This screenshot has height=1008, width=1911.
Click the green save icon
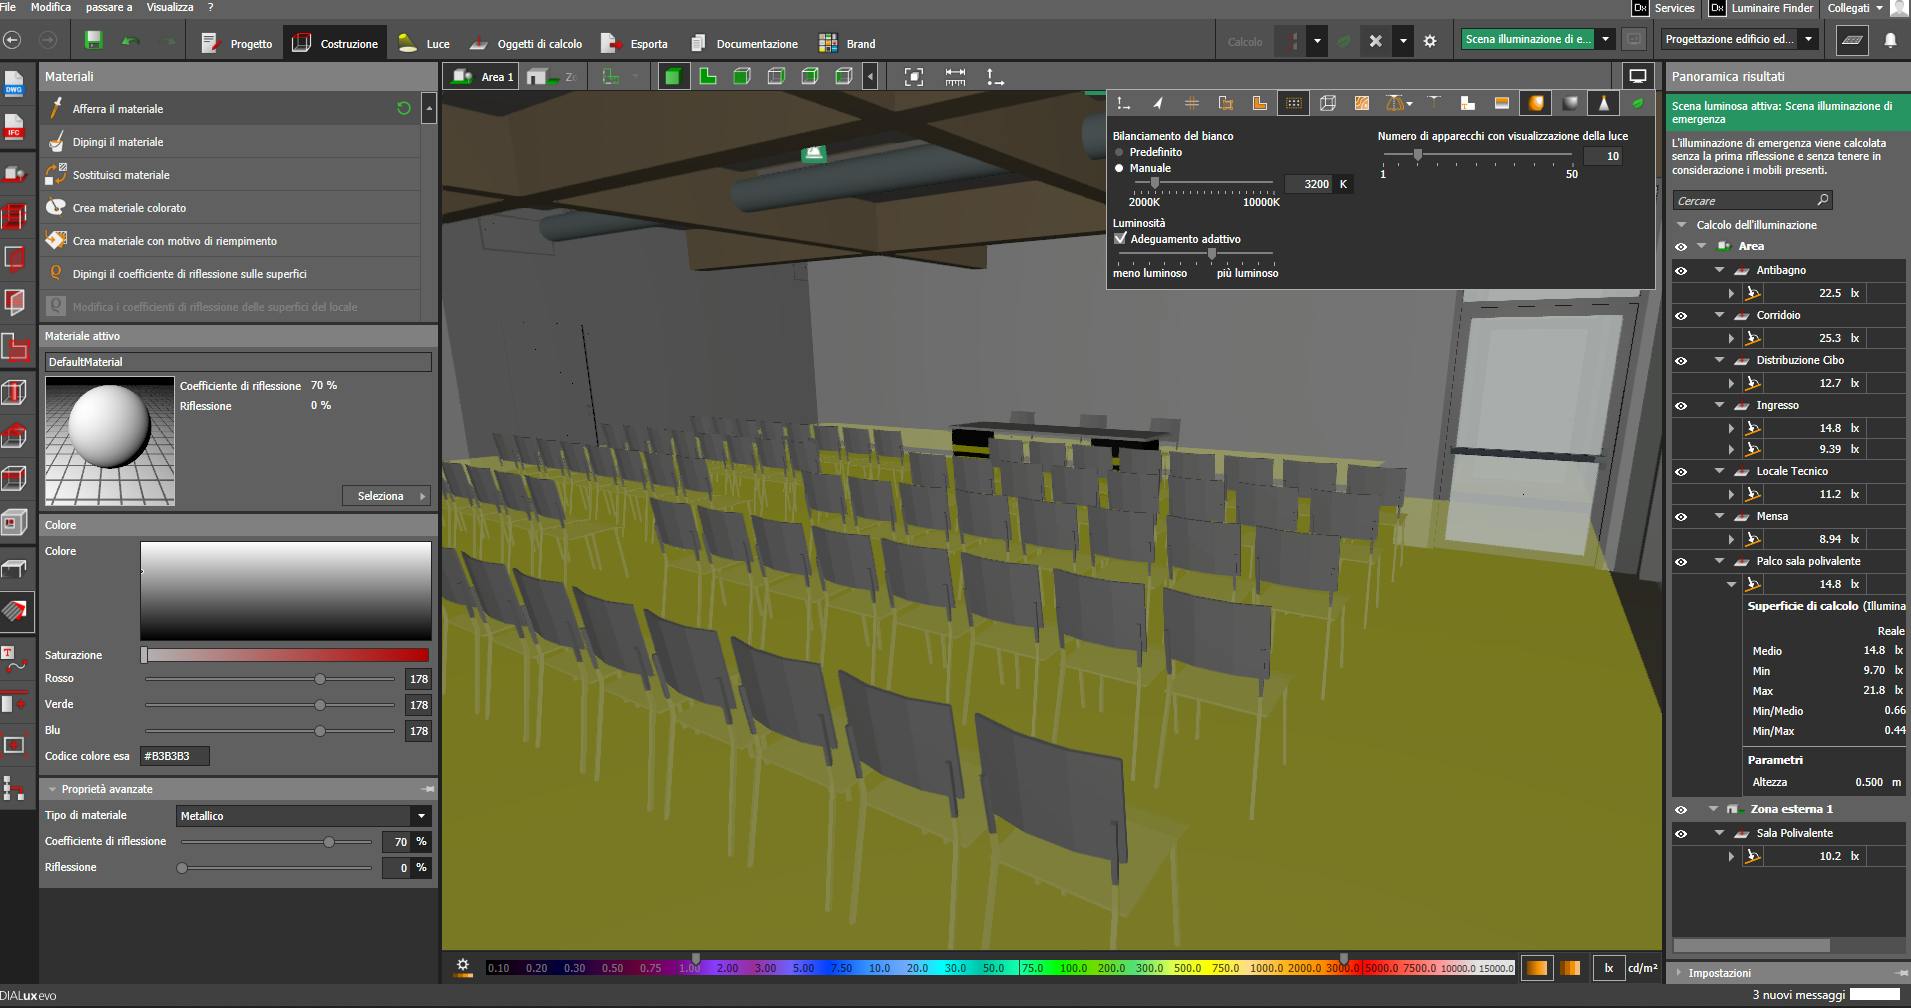coord(93,41)
